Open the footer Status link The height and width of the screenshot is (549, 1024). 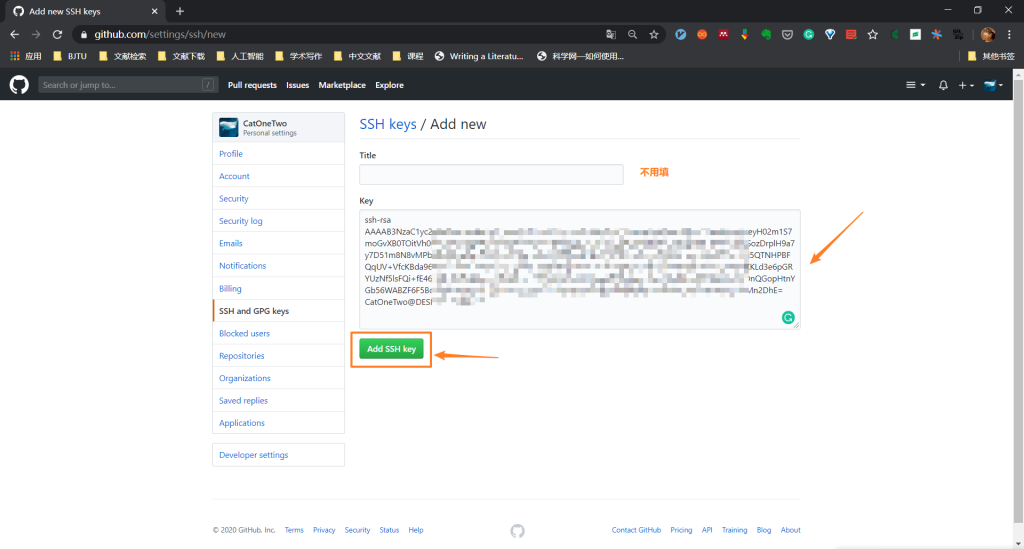[x=389, y=530]
